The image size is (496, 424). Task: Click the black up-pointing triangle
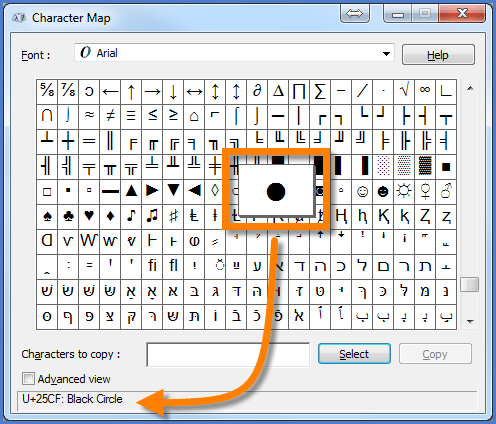click(x=131, y=191)
